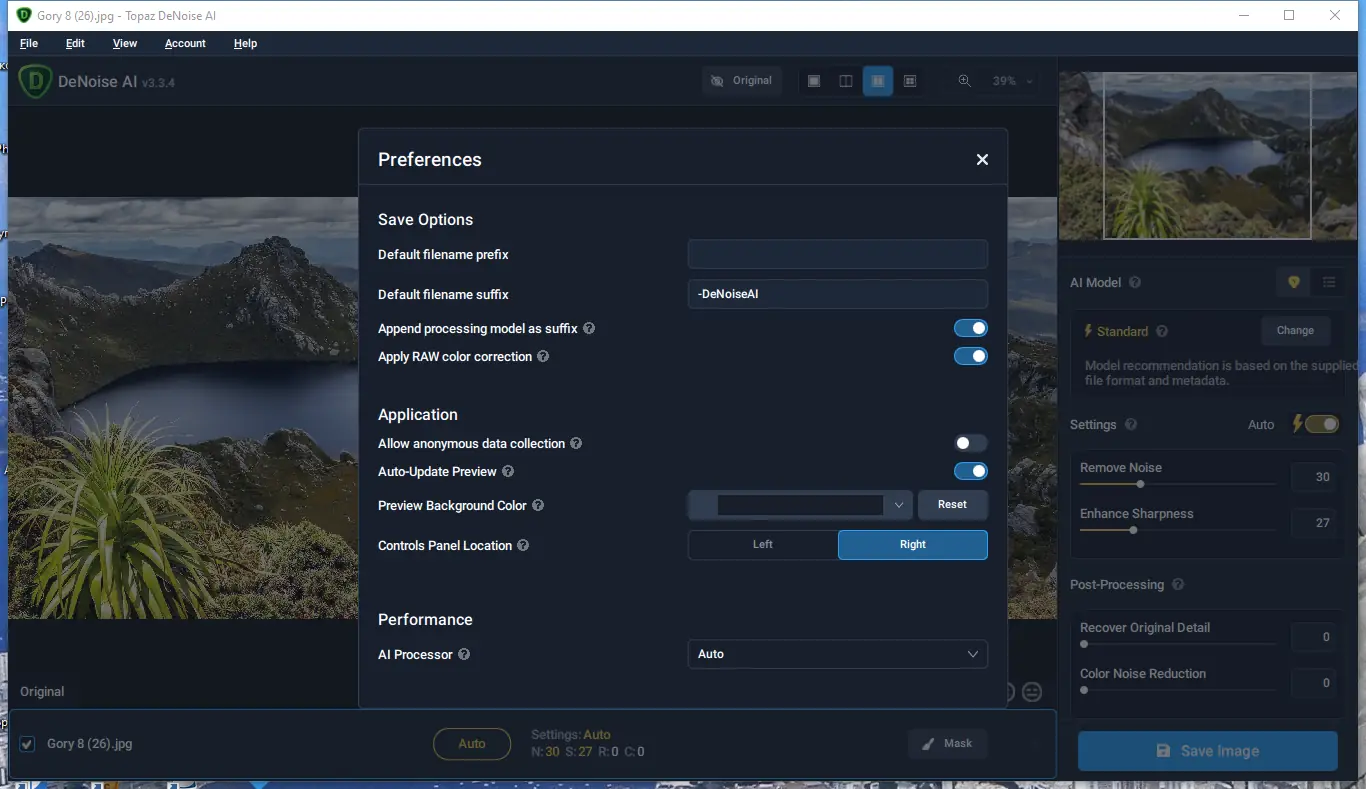Set Controls Panel Location to Right
The width and height of the screenshot is (1366, 789).
pyautogui.click(x=913, y=545)
